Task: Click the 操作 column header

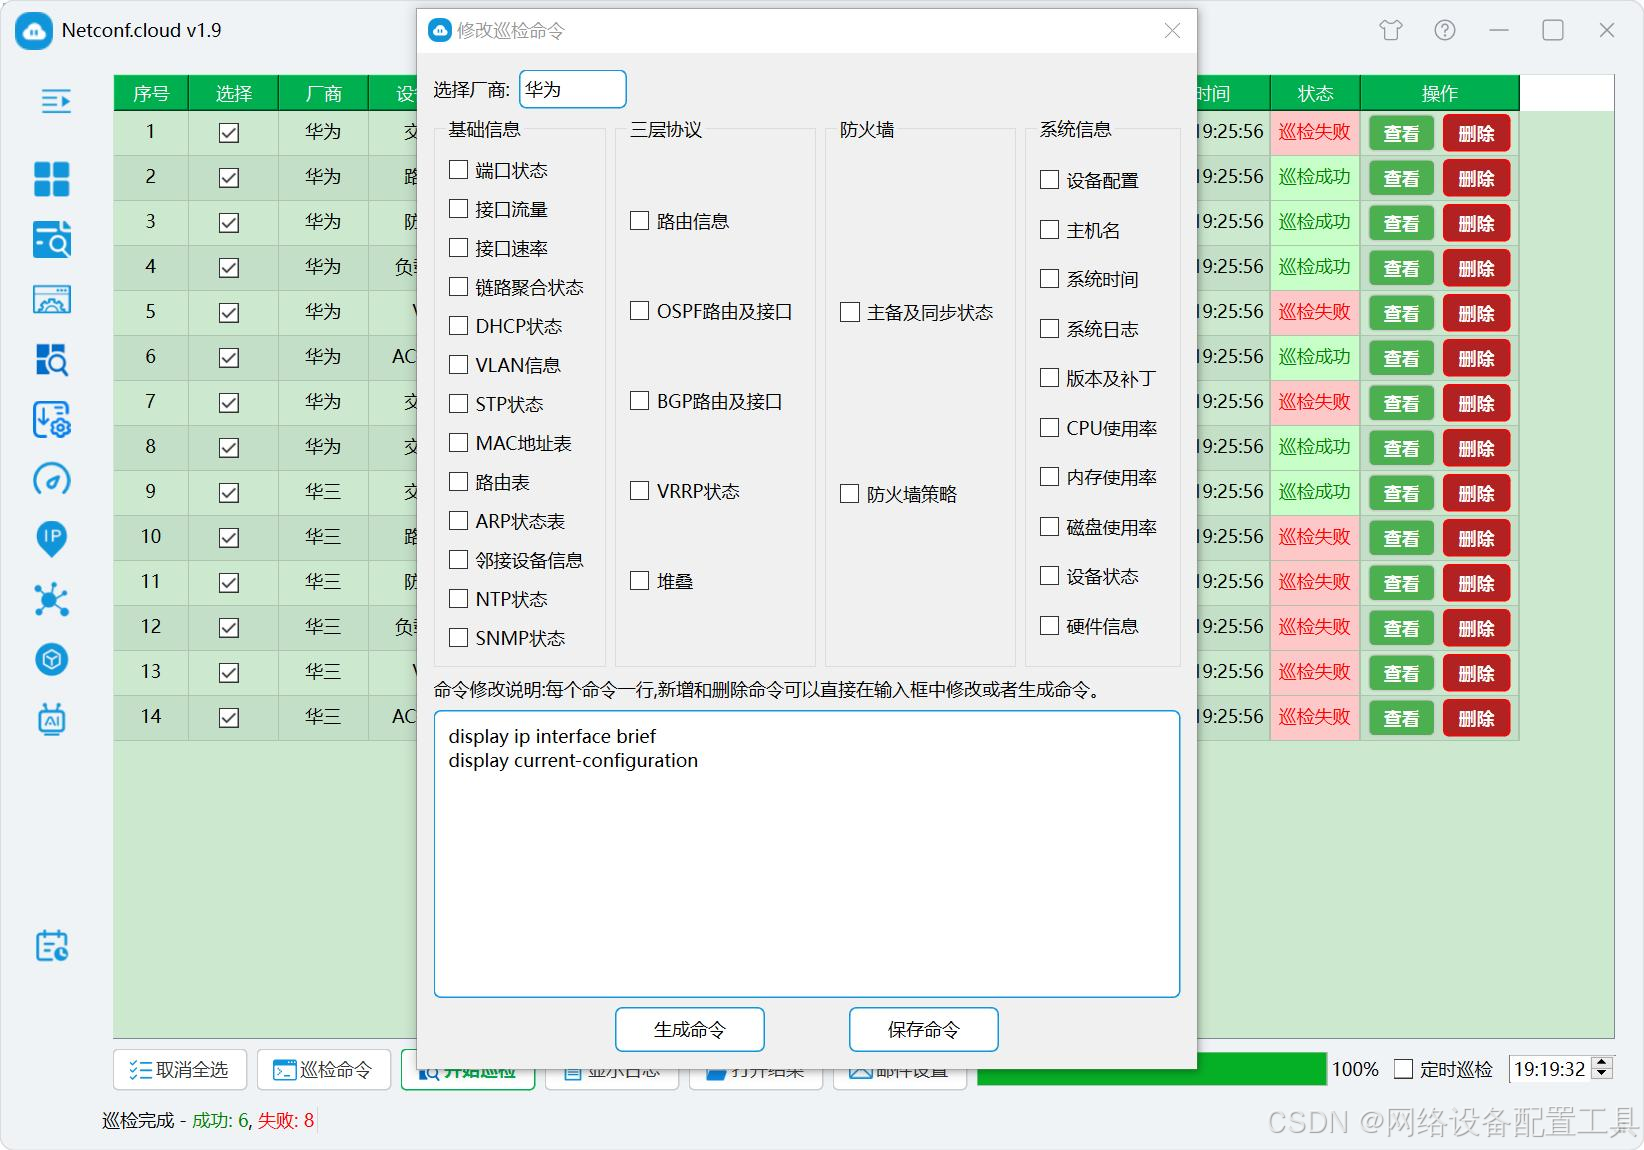Action: [x=1440, y=93]
